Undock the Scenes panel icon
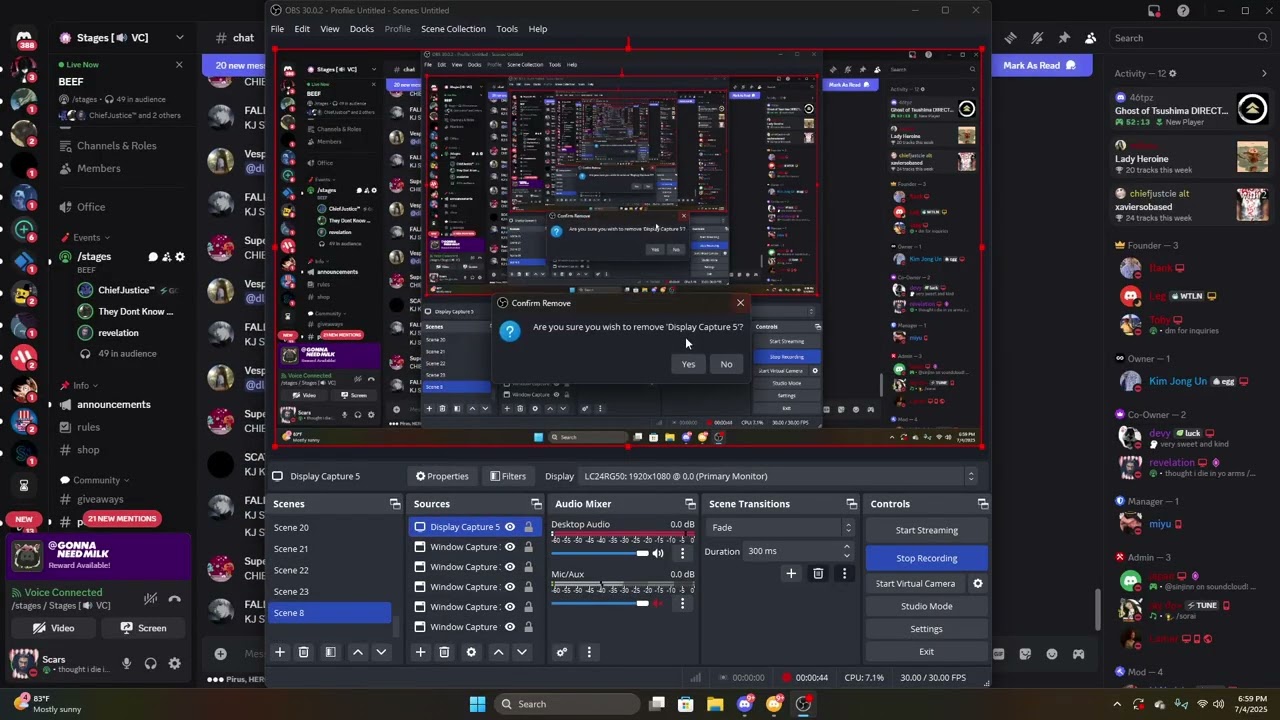This screenshot has width=1280, height=720. click(395, 504)
